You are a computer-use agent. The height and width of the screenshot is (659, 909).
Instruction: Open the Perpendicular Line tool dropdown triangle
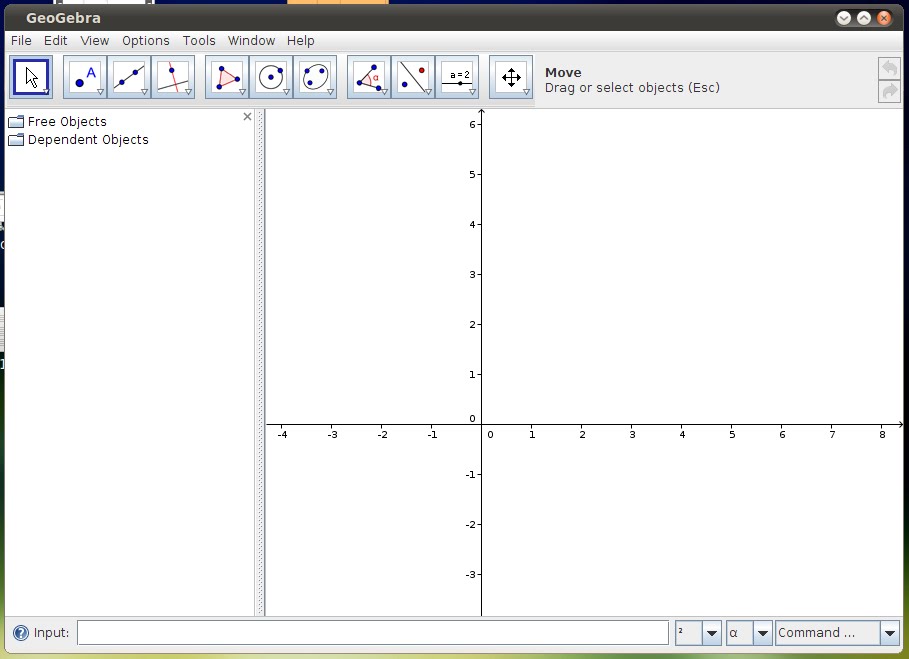(188, 92)
